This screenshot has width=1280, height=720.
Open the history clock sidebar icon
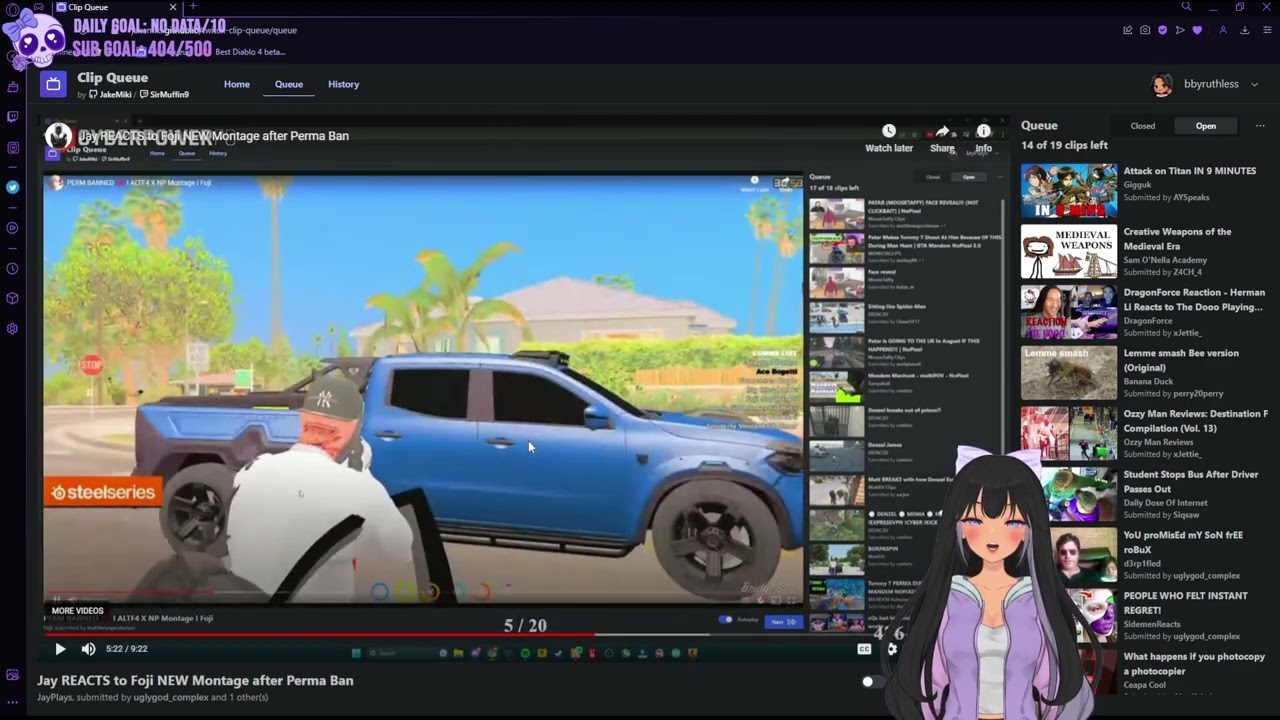pyautogui.click(x=12, y=268)
